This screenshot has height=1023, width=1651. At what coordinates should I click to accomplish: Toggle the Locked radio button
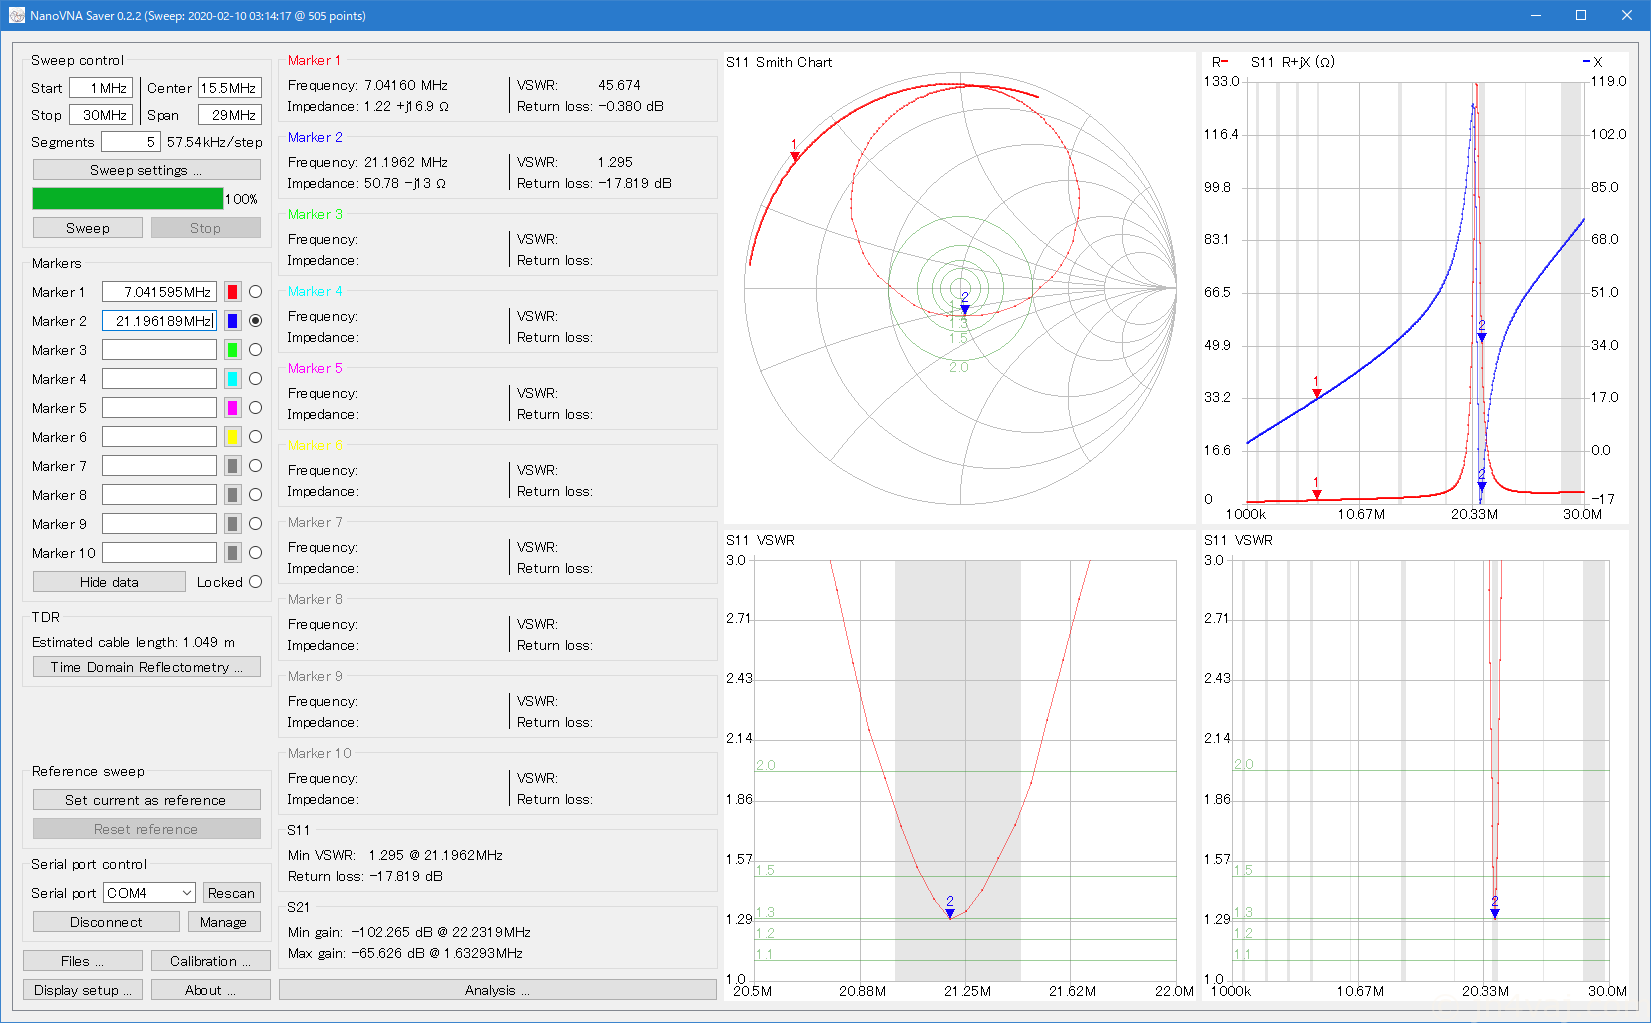255,582
